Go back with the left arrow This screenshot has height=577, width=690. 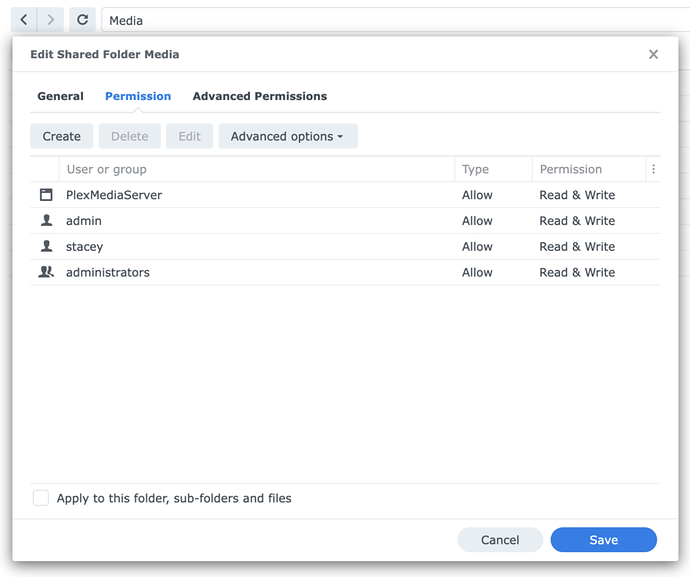point(24,20)
